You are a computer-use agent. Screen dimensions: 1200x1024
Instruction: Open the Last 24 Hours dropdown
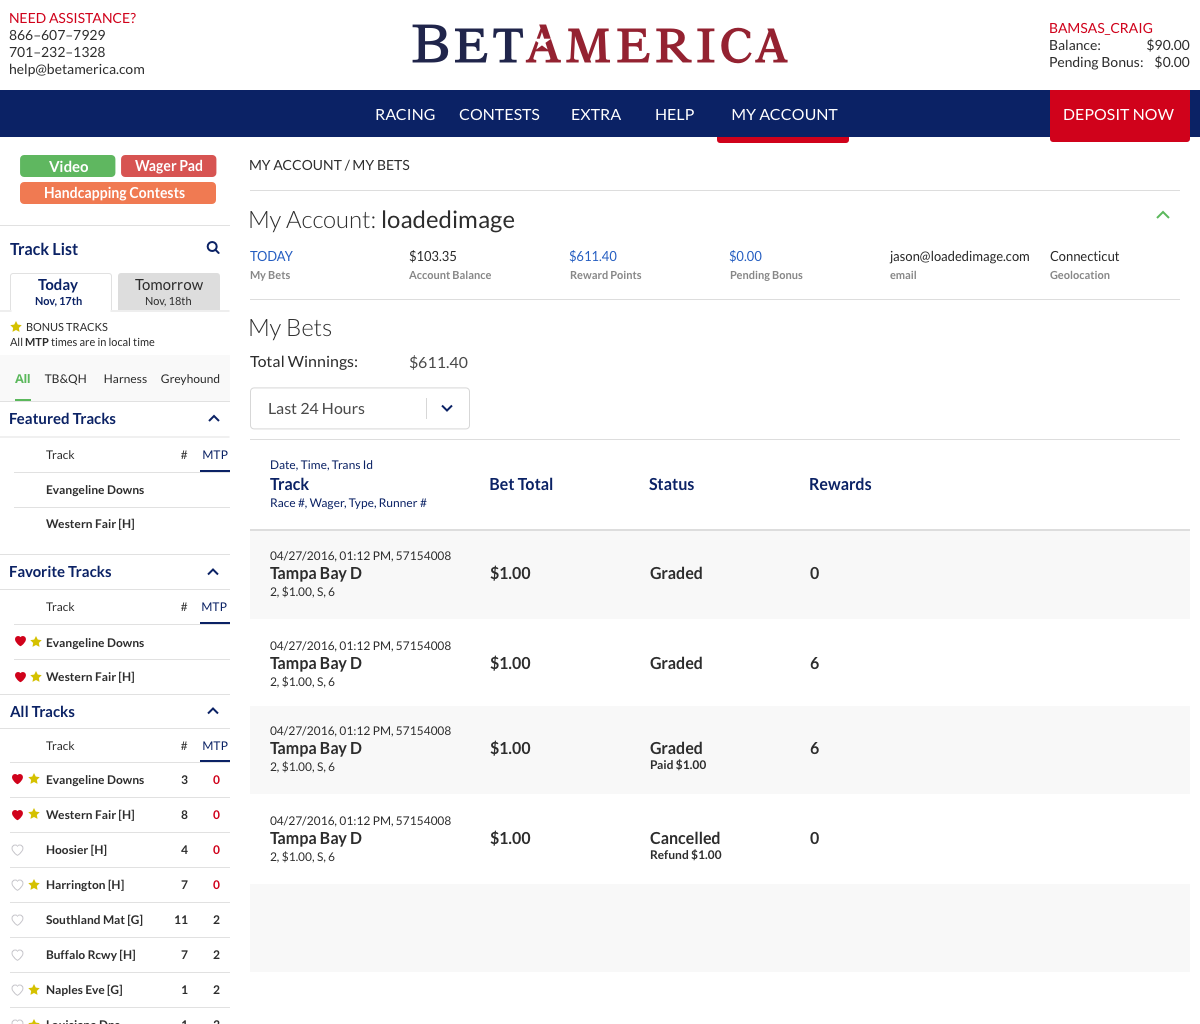coord(360,408)
